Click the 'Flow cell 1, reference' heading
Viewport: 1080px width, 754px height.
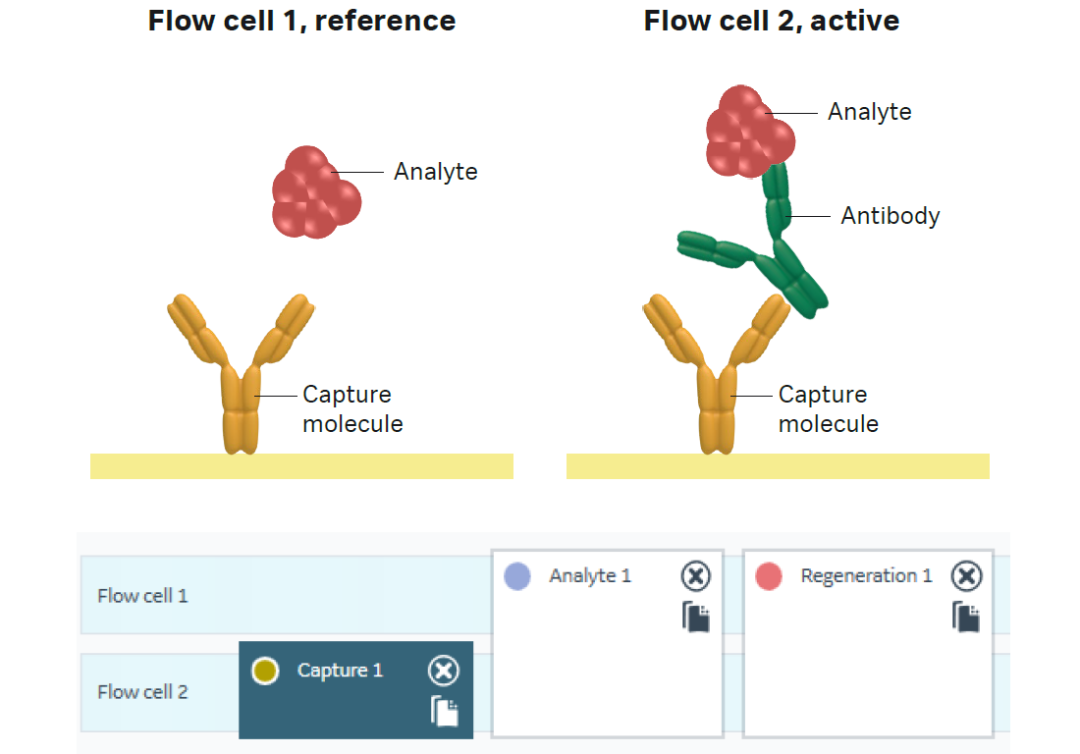302,21
